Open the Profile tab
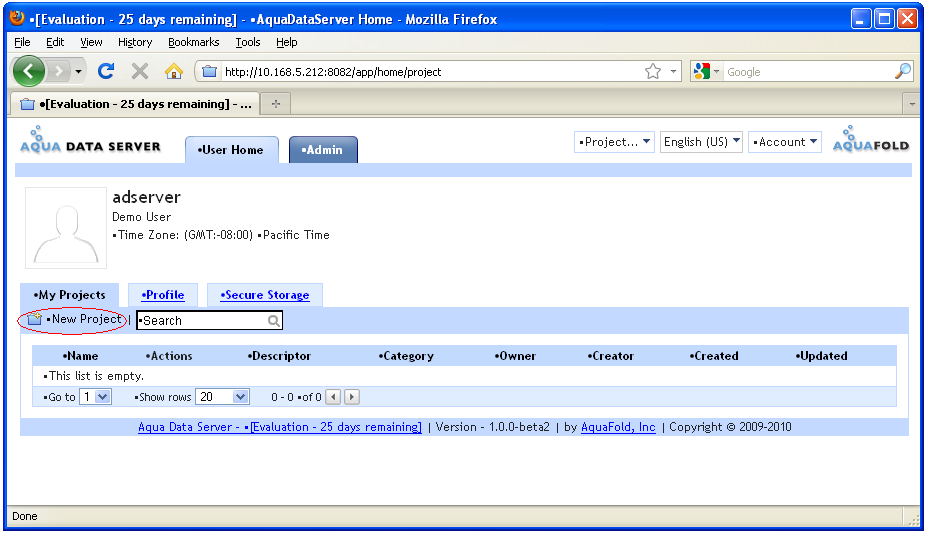The image size is (926, 533). point(163,295)
